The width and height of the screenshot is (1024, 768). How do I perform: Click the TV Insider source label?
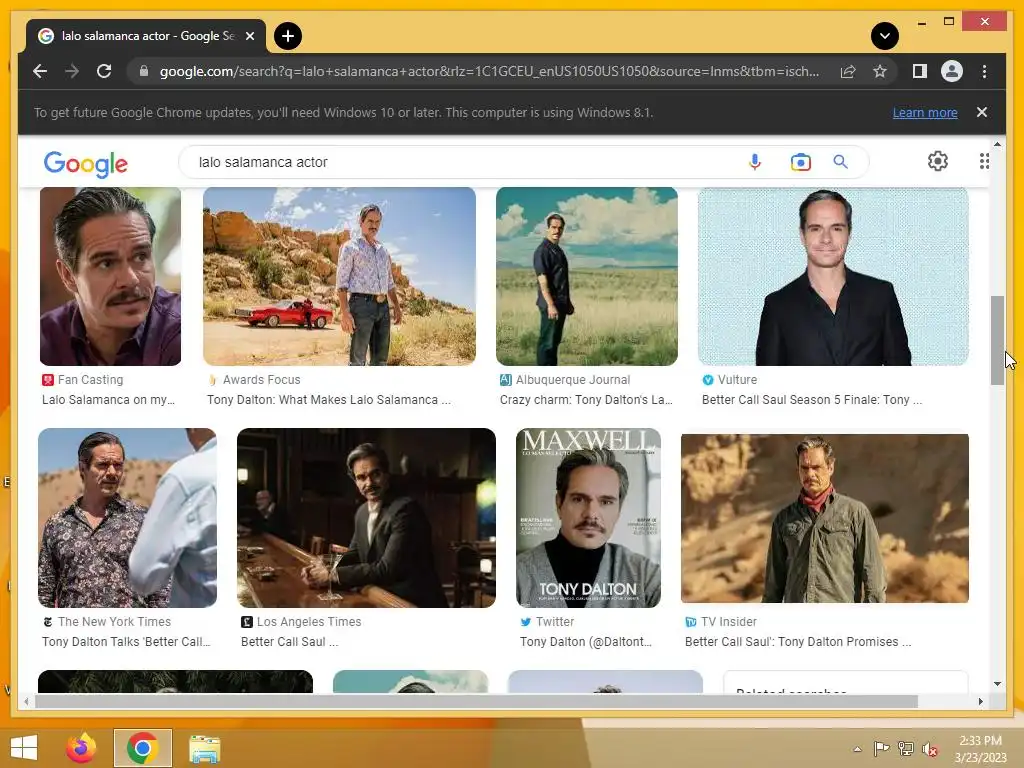point(729,622)
